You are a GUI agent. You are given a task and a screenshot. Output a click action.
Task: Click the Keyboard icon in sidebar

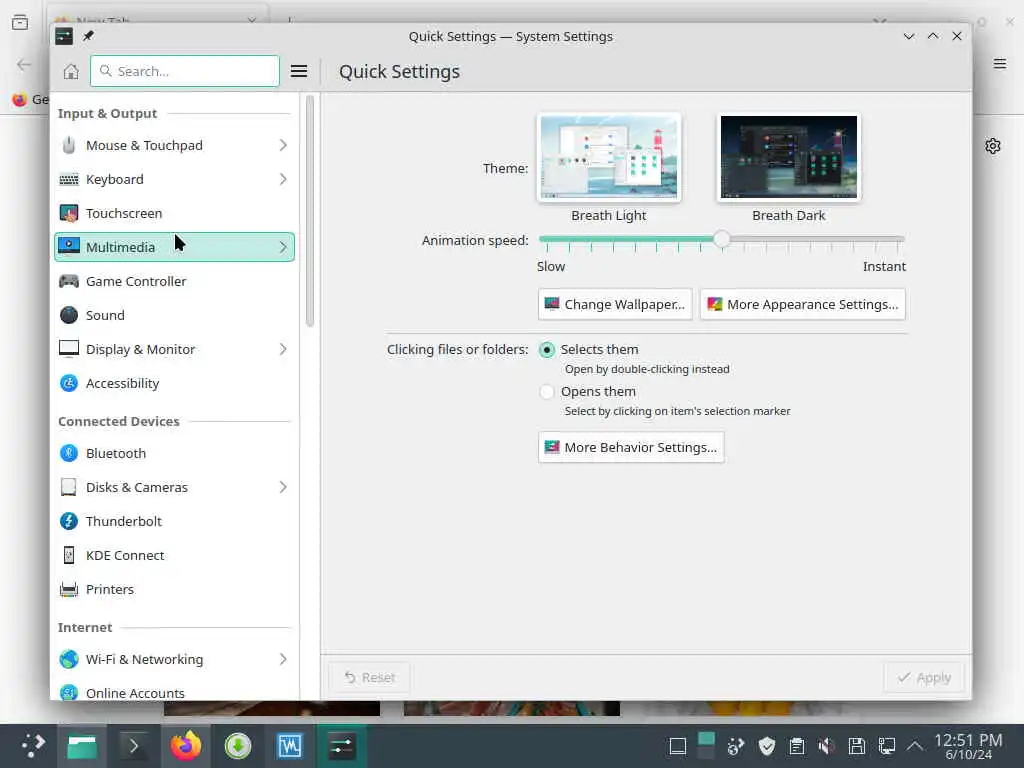pyautogui.click(x=69, y=179)
